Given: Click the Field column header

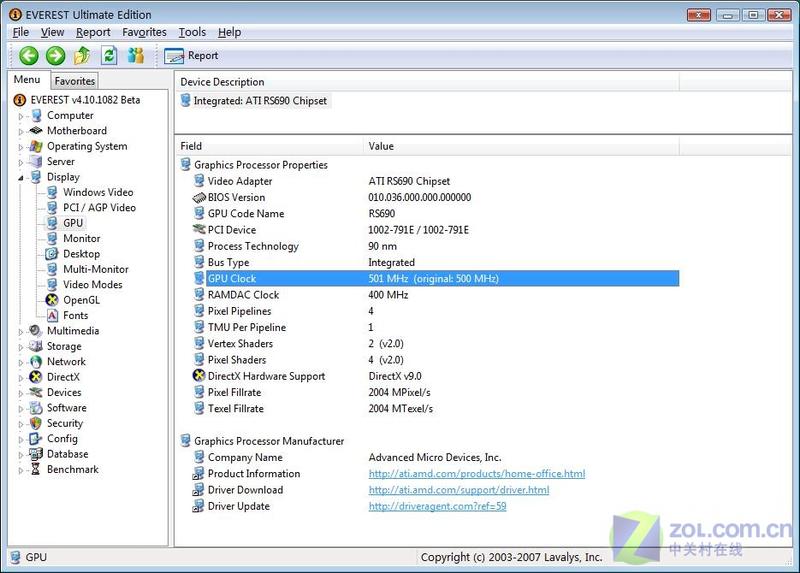Looking at the screenshot, I should click(269, 146).
